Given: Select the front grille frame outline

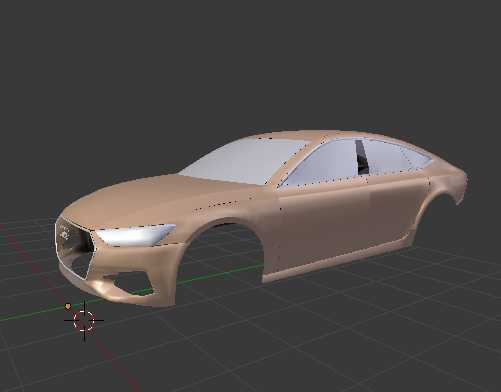Looking at the screenshot, I should tap(76, 247).
